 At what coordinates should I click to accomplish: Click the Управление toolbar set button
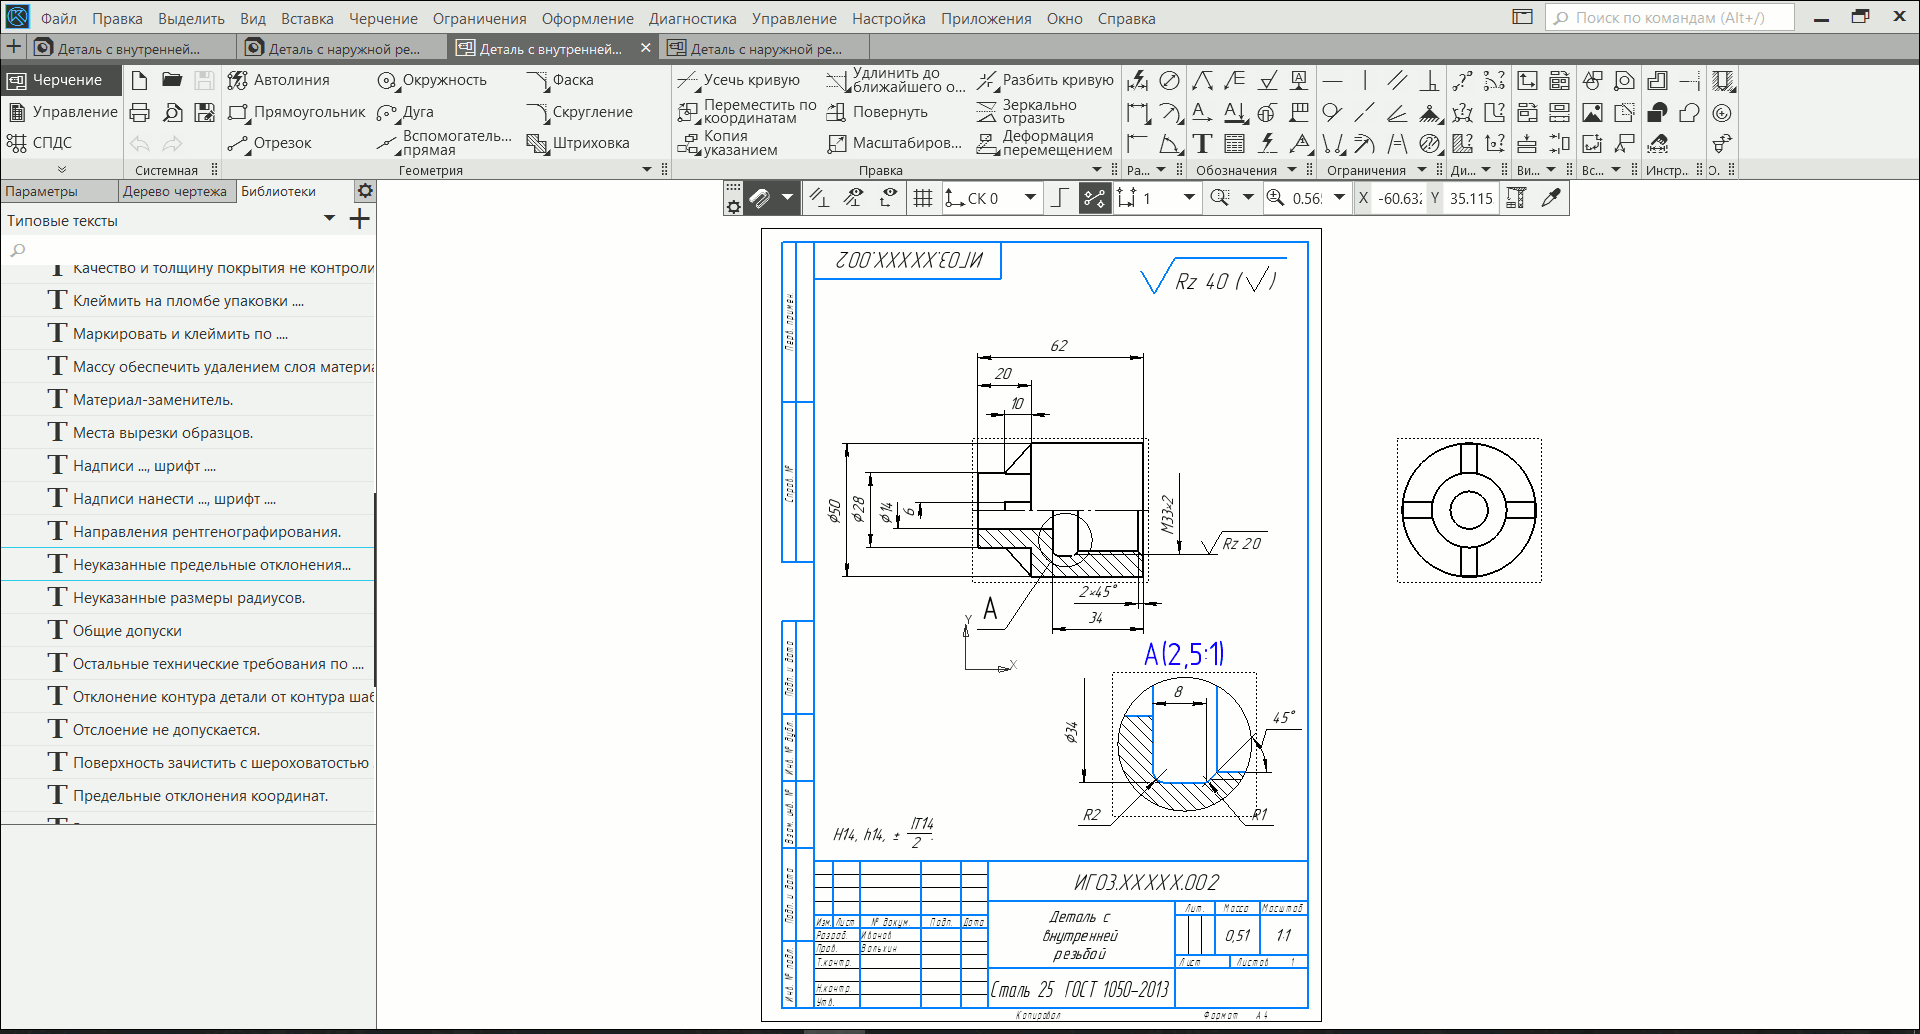coord(62,112)
